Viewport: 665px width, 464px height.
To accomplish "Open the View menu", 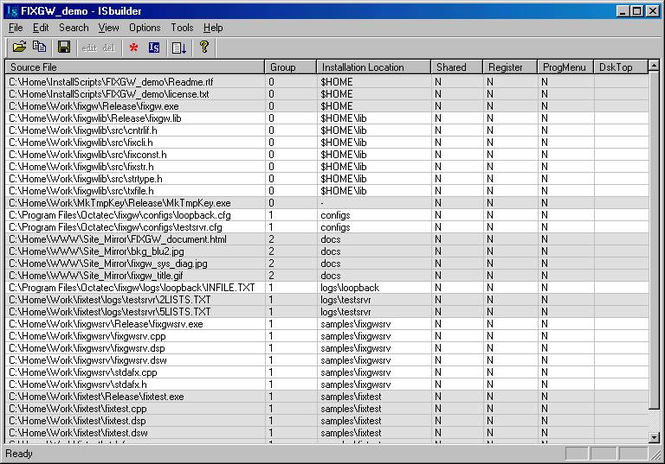I will pyautogui.click(x=109, y=28).
